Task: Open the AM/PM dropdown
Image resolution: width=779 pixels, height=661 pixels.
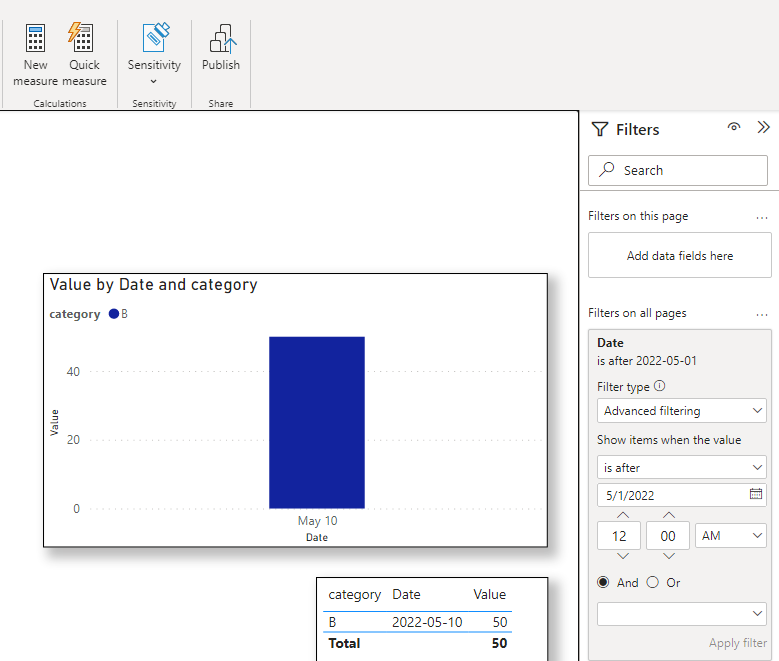Action: (x=731, y=536)
